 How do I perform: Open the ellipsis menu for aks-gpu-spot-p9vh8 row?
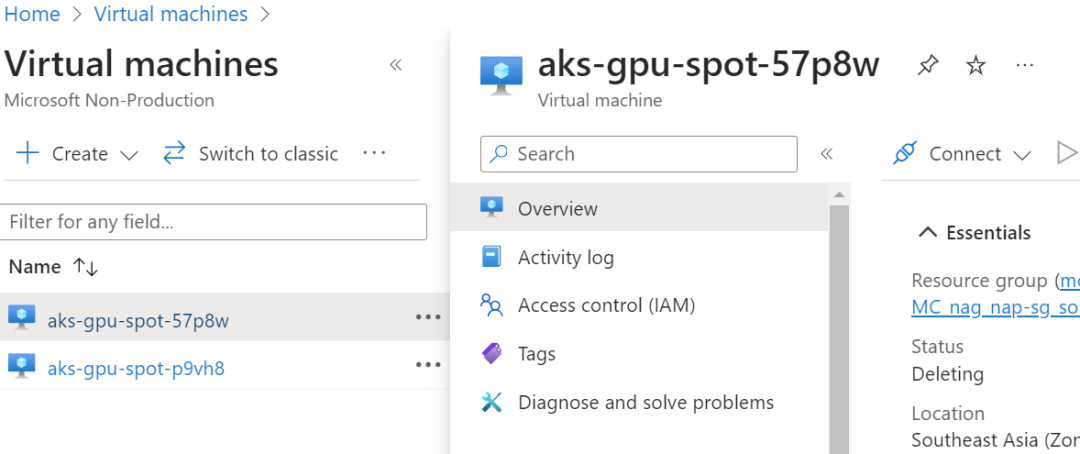click(x=428, y=365)
